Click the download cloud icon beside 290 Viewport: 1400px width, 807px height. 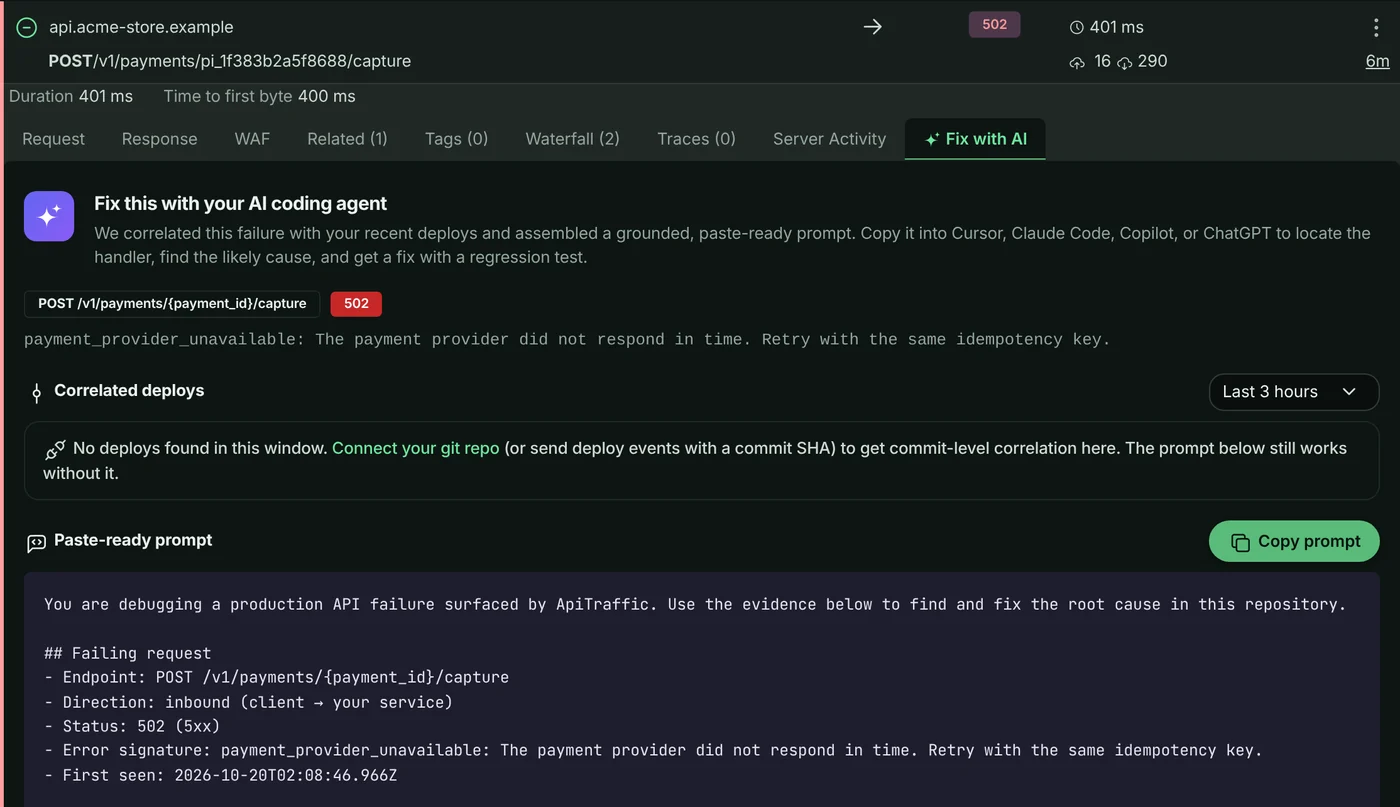pyautogui.click(x=1125, y=62)
